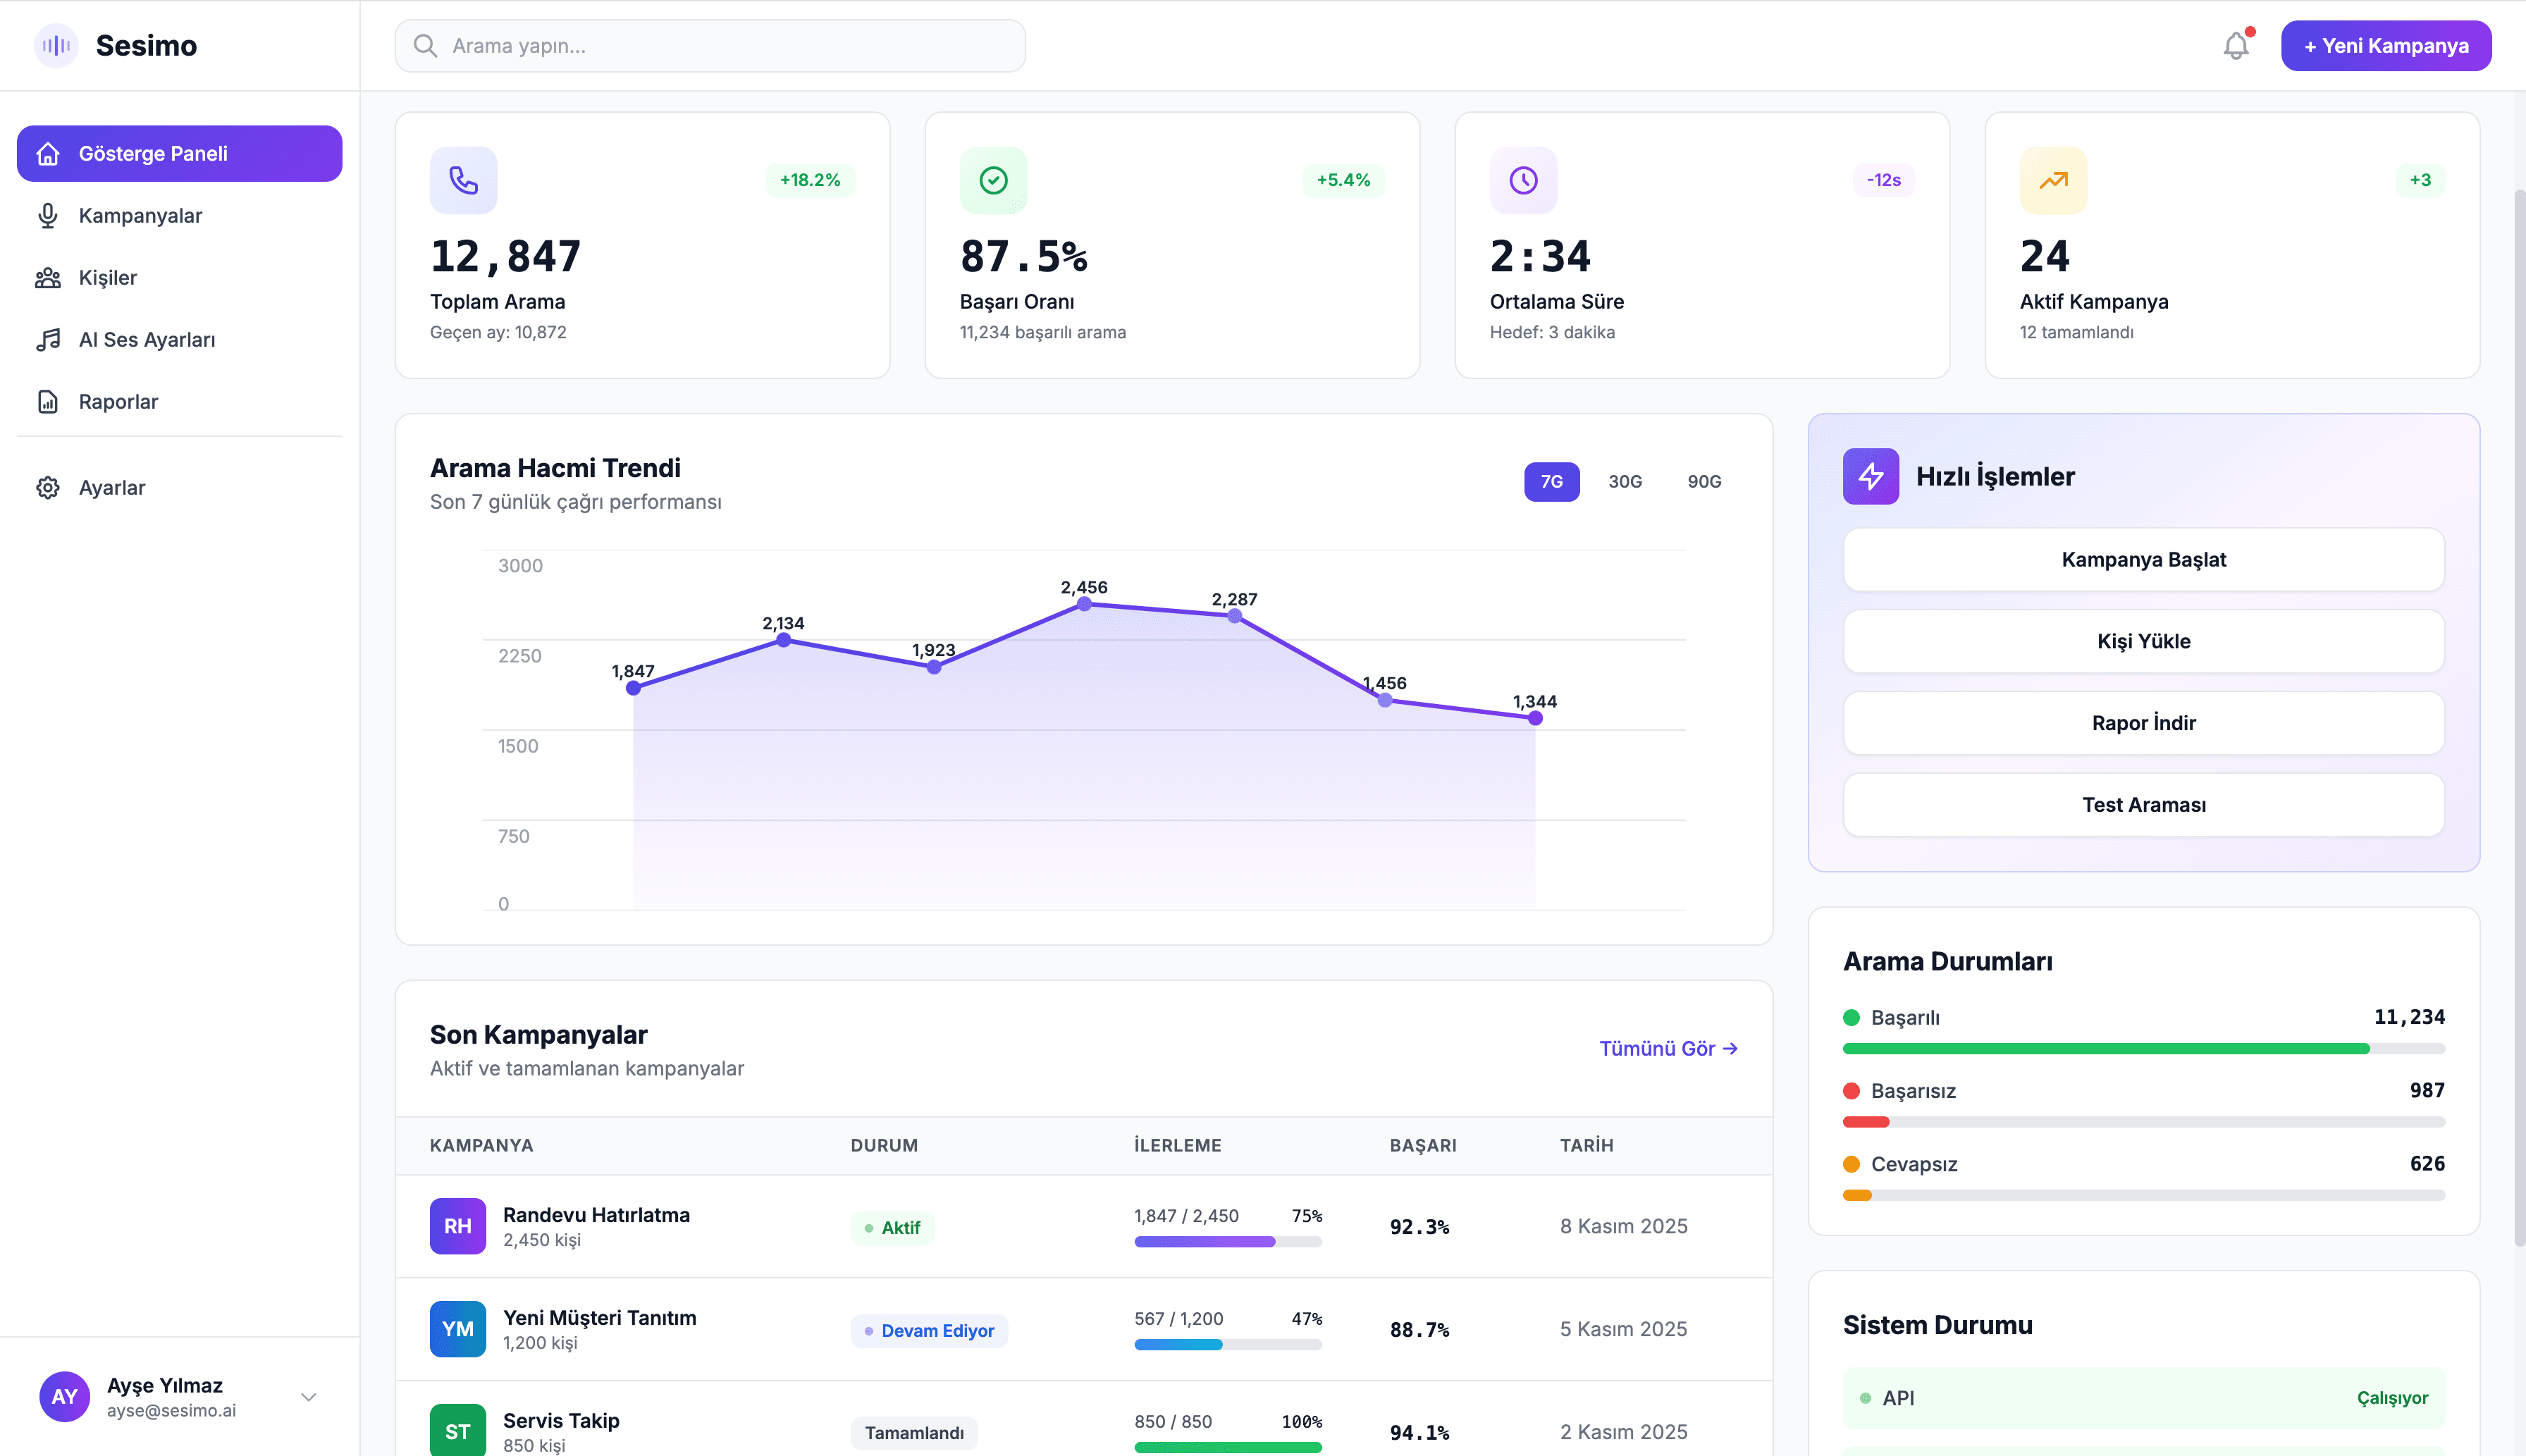Switch chart range to 30G
The image size is (2526, 1456).
tap(1625, 481)
